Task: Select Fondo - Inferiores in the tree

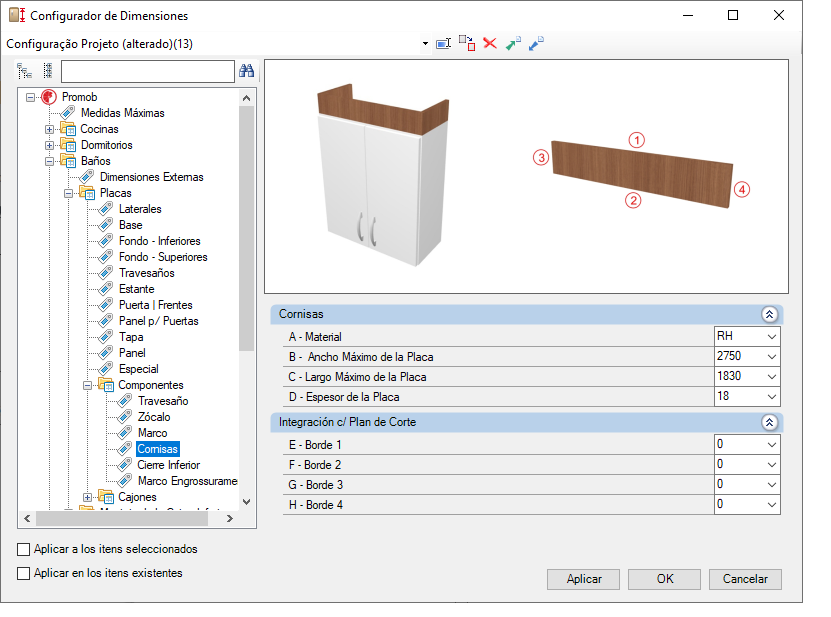Action: click(160, 241)
